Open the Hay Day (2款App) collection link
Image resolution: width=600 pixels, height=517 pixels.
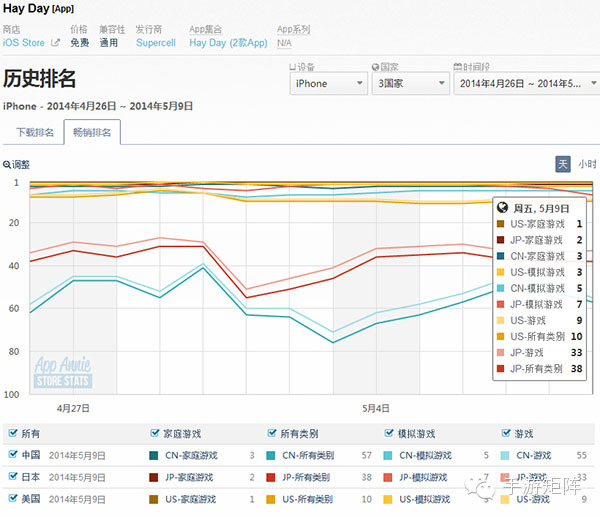coord(228,43)
